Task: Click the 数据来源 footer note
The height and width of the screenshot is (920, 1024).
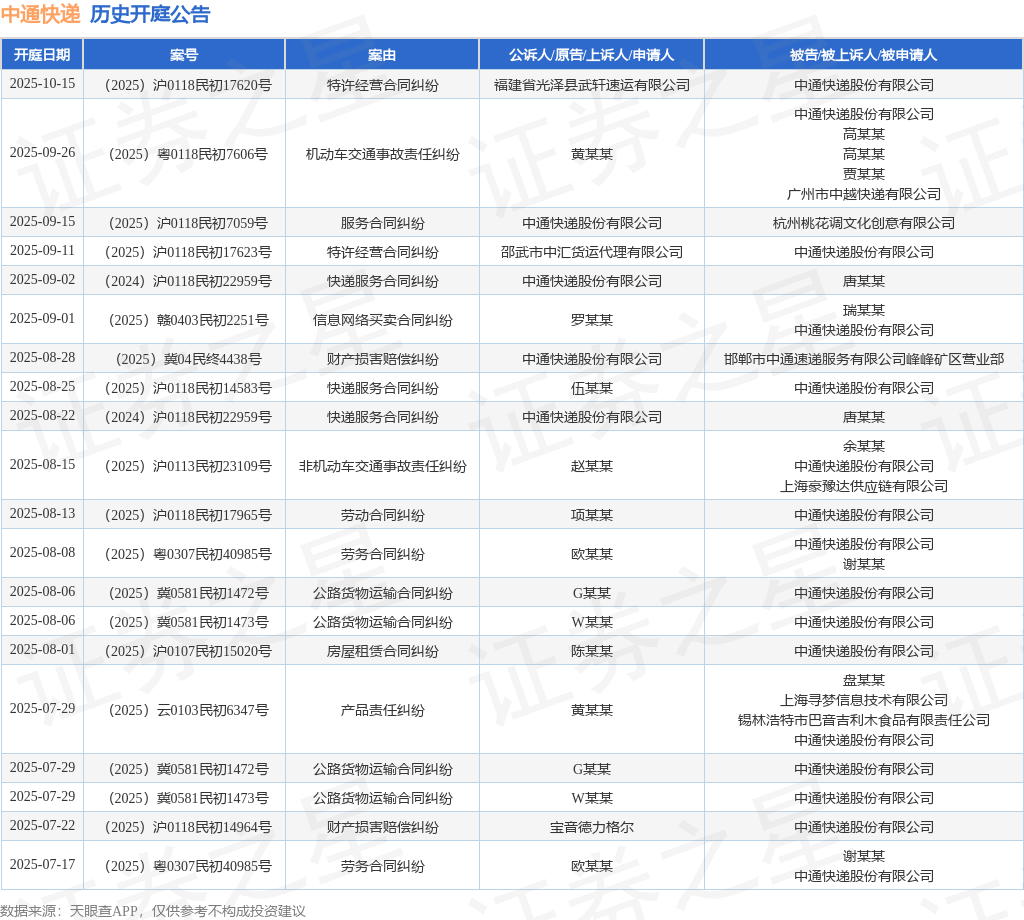Action: 153,911
